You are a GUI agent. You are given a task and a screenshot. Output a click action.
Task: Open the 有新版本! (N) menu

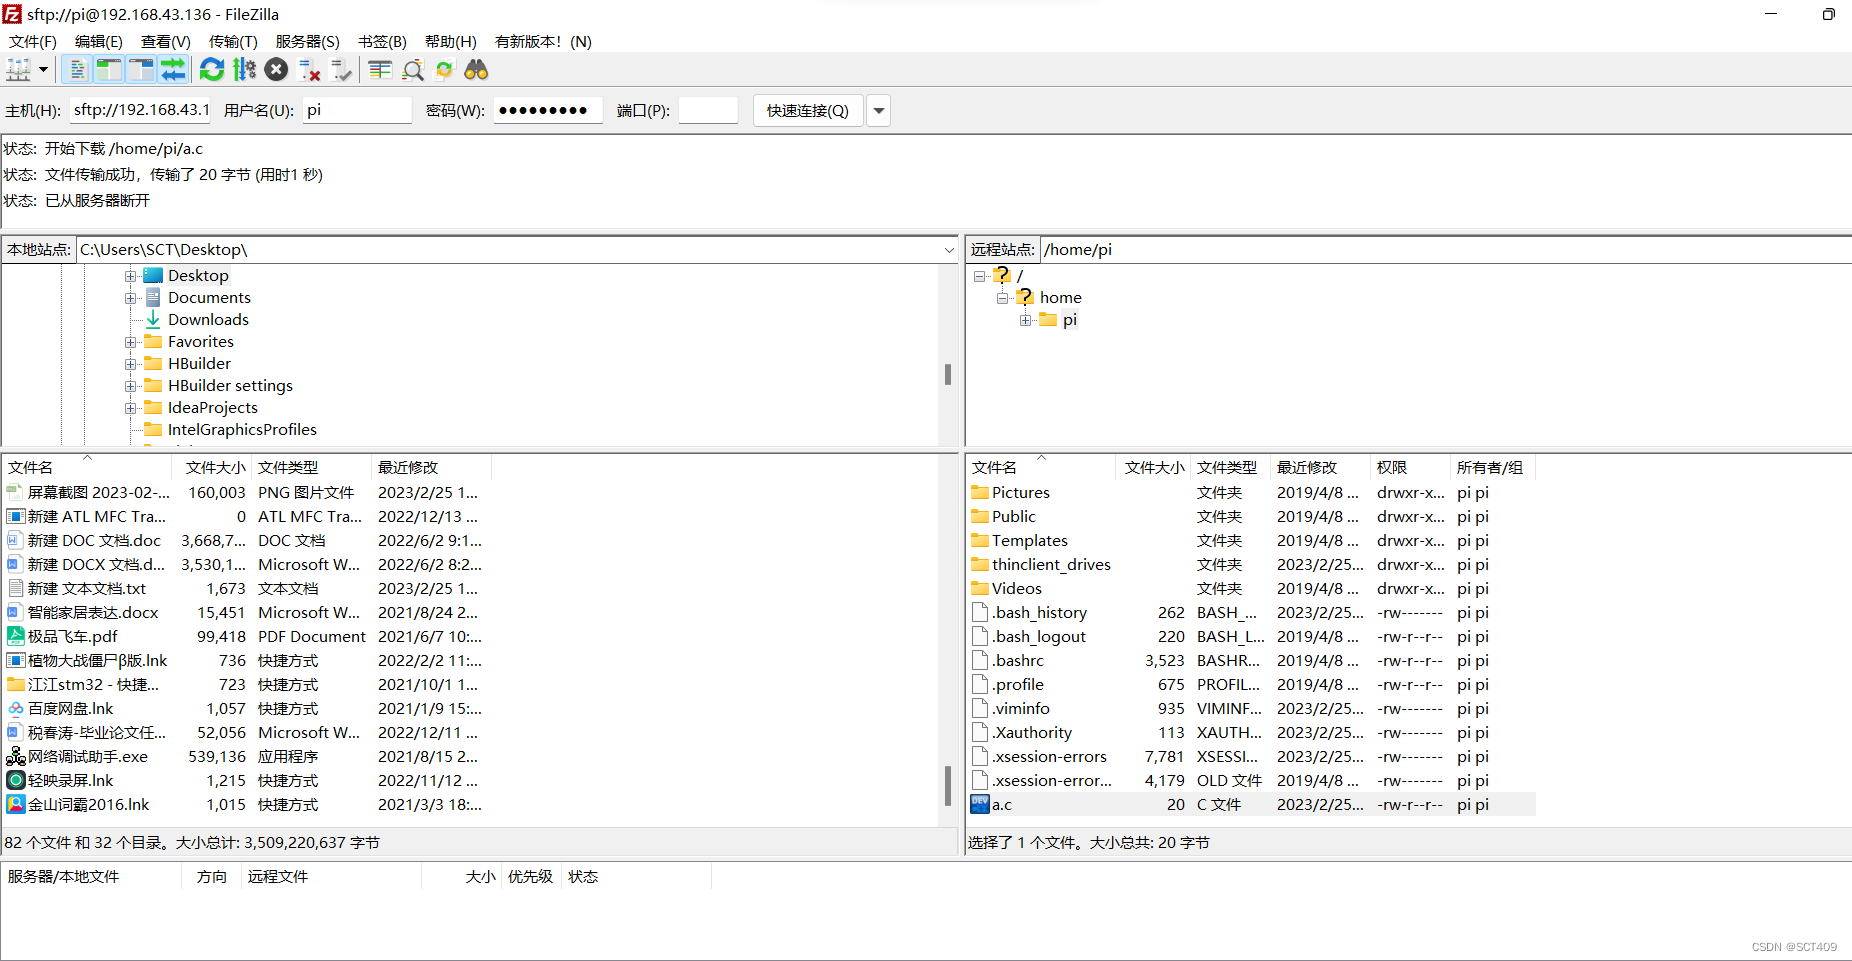click(x=543, y=41)
